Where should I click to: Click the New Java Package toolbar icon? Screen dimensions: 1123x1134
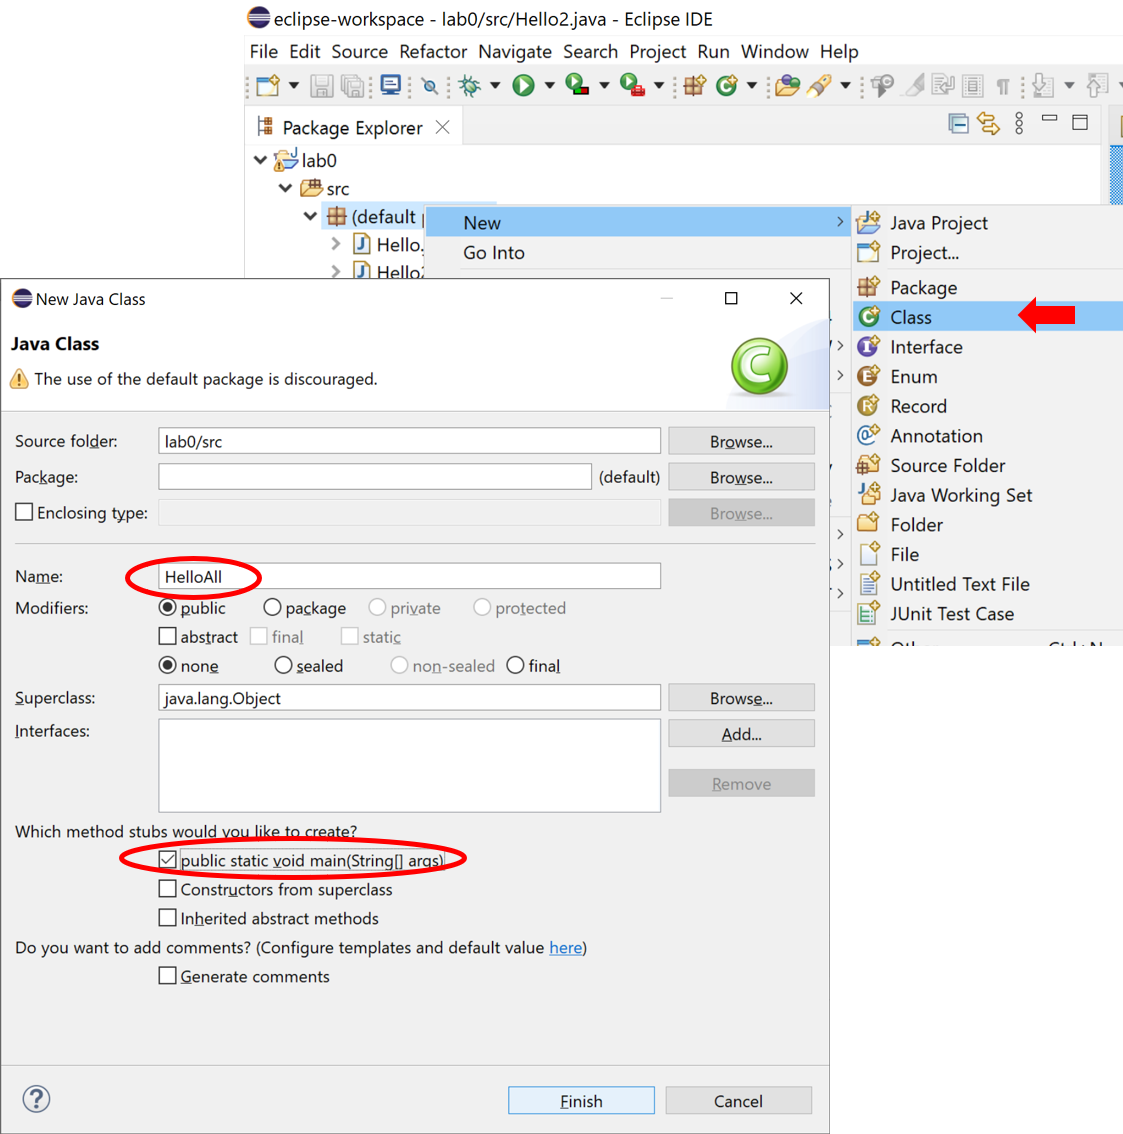click(694, 85)
